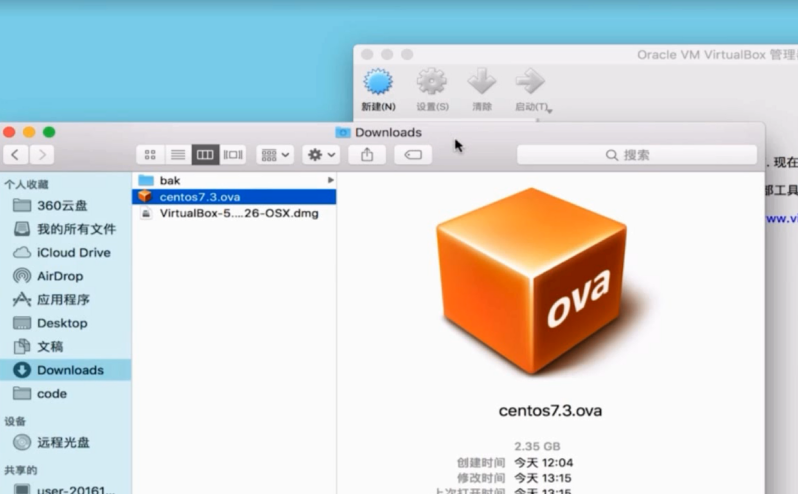This screenshot has width=798, height=494.
Task: Click the orange ova icon beside centos7.3.ova
Action: pyautogui.click(x=145, y=196)
